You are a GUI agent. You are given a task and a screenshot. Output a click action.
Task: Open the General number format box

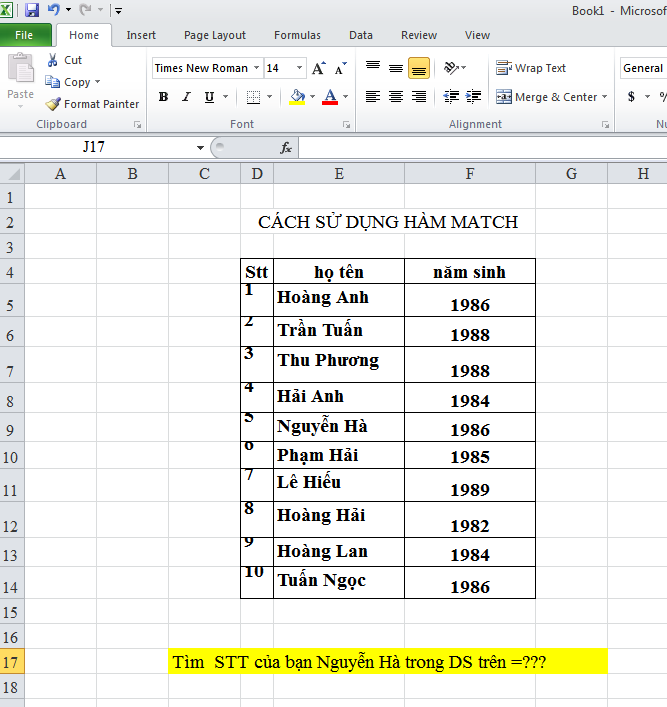pos(644,68)
